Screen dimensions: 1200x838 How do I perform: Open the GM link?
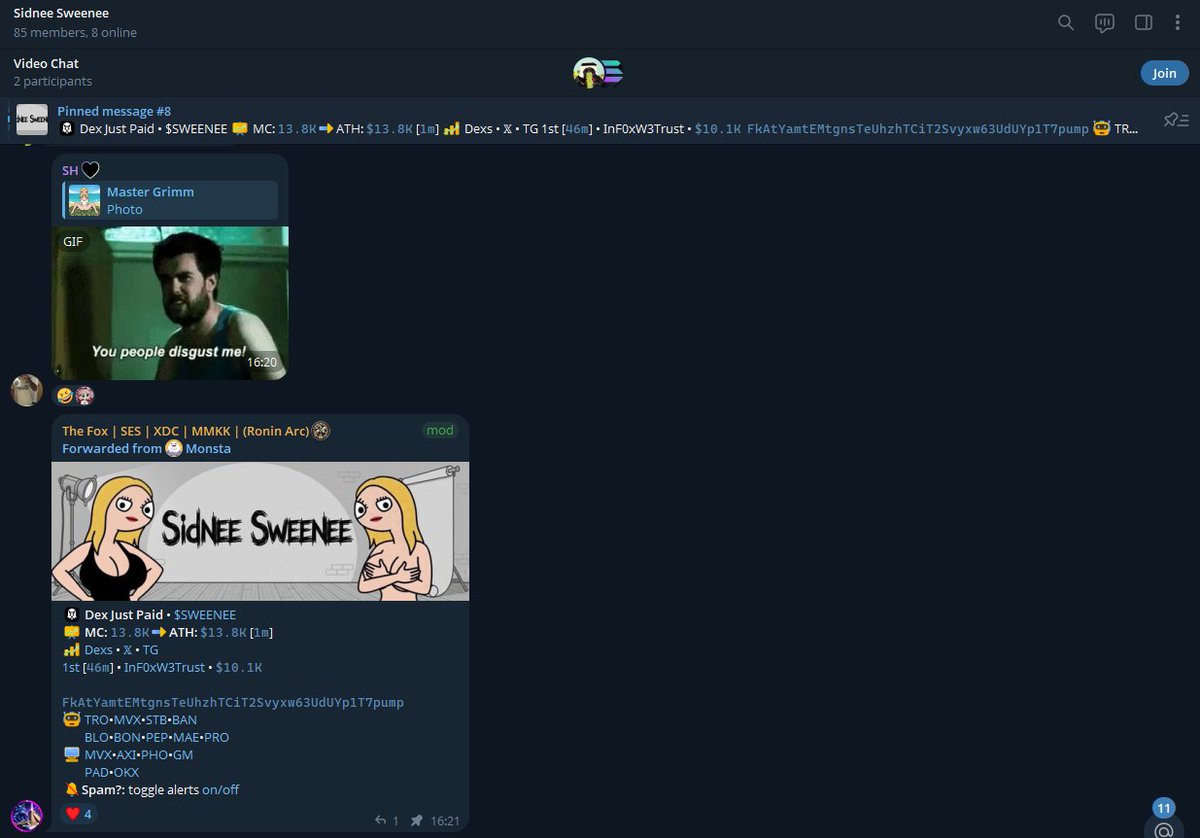coord(183,755)
